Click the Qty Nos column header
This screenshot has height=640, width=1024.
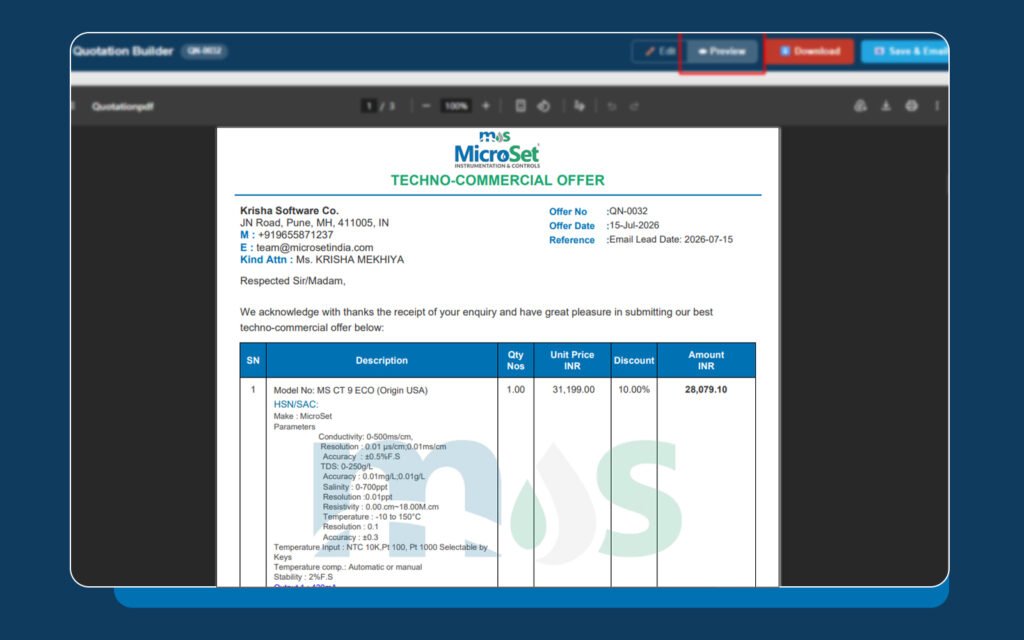click(515, 360)
